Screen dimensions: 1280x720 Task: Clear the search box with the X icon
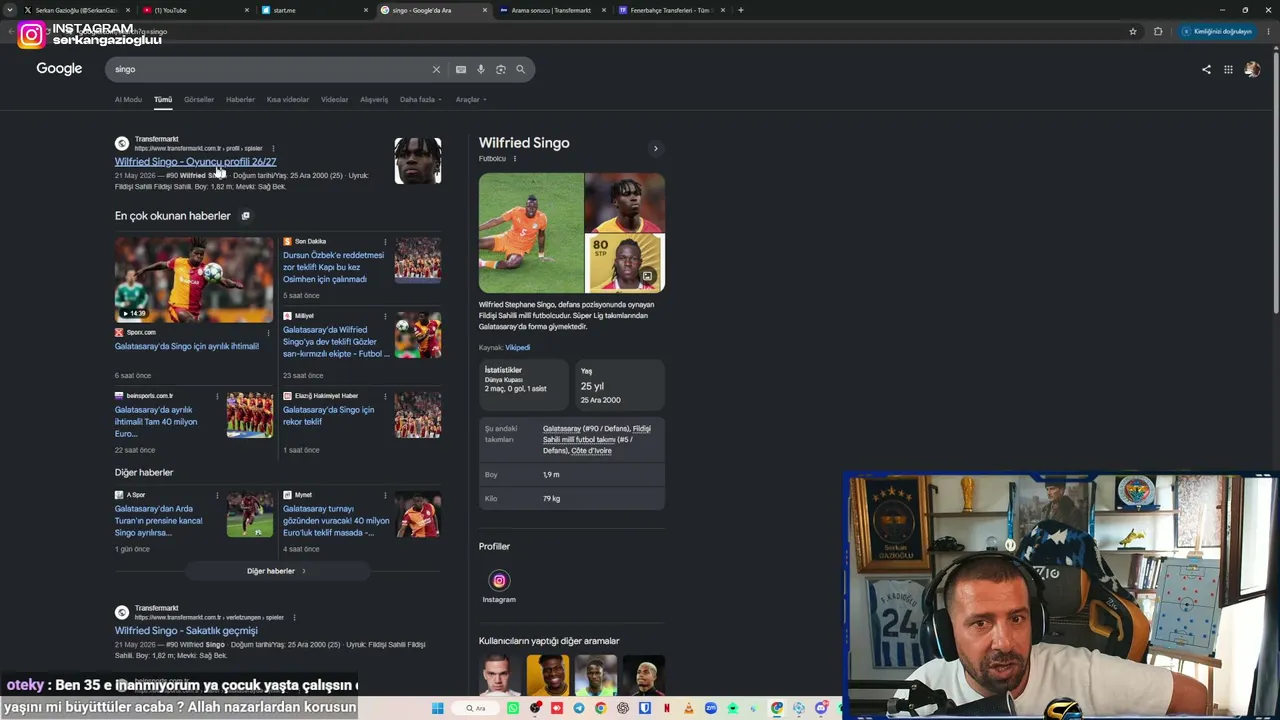point(436,69)
